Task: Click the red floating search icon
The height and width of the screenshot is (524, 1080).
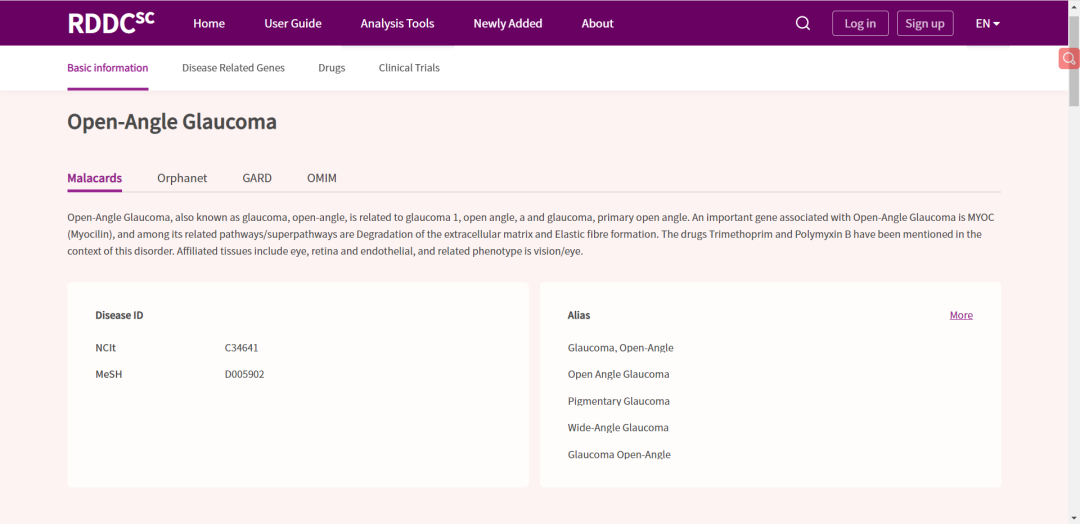Action: (x=1068, y=59)
